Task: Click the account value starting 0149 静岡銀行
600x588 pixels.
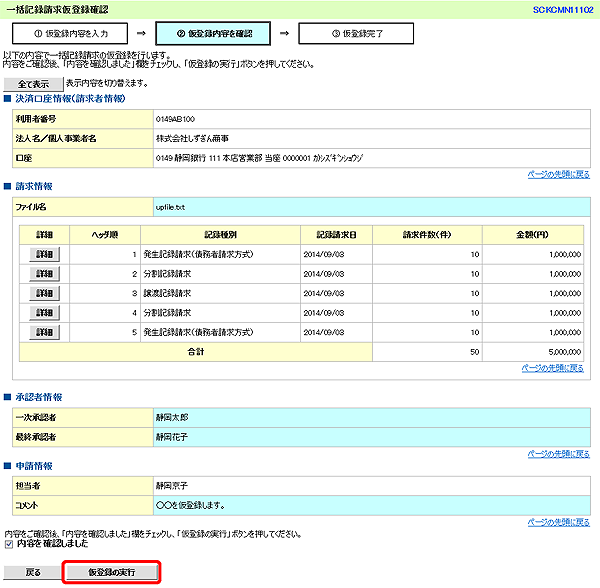Action: pyautogui.click(x=259, y=158)
